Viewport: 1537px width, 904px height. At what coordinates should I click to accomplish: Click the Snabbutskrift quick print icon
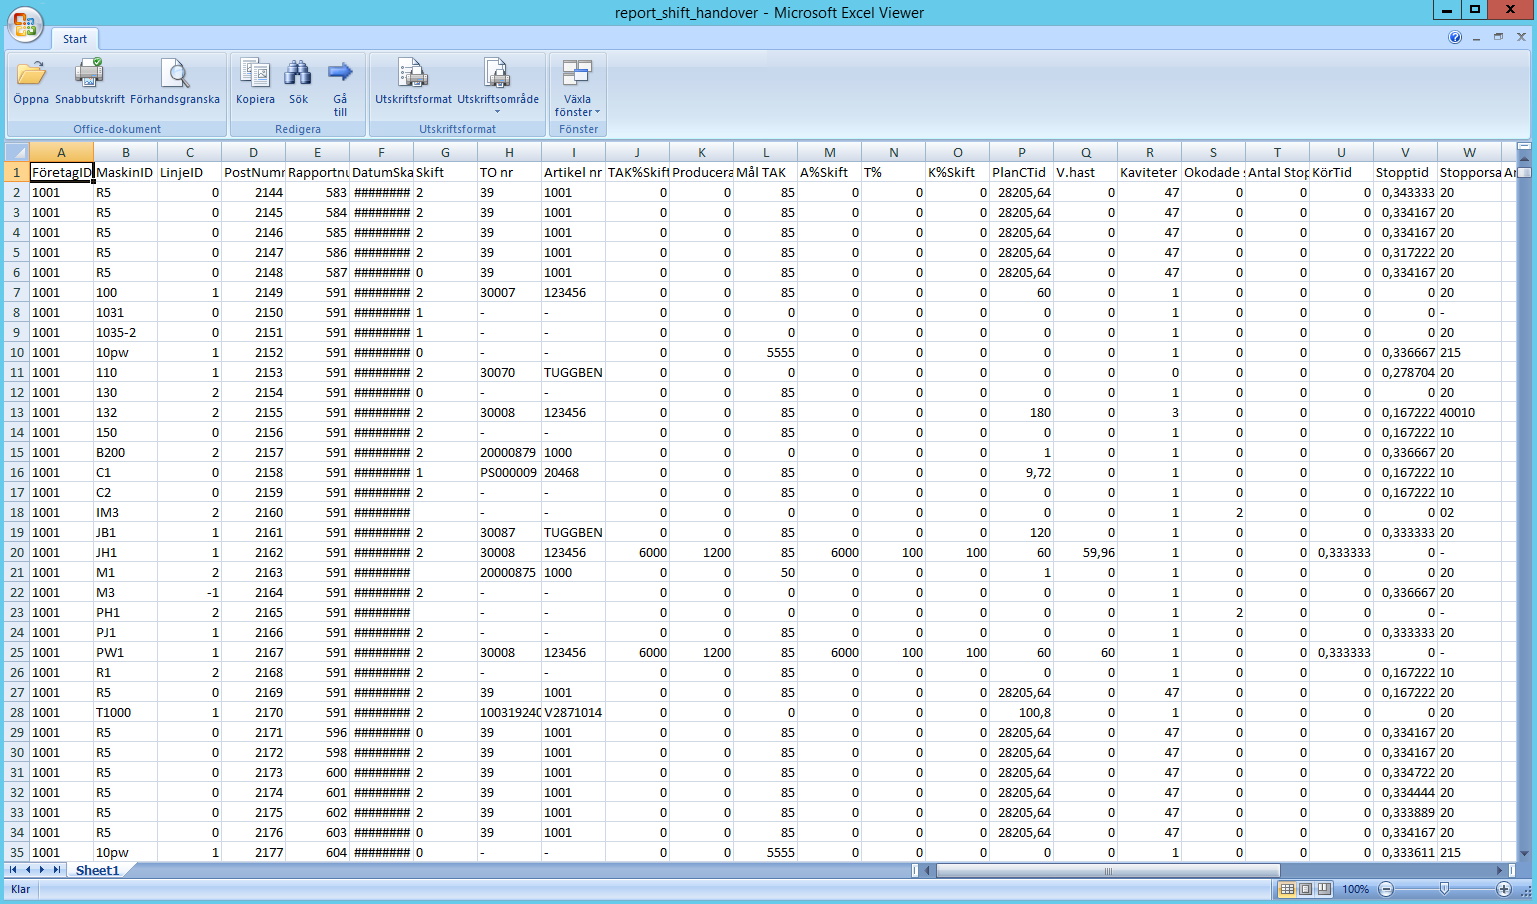click(x=90, y=81)
